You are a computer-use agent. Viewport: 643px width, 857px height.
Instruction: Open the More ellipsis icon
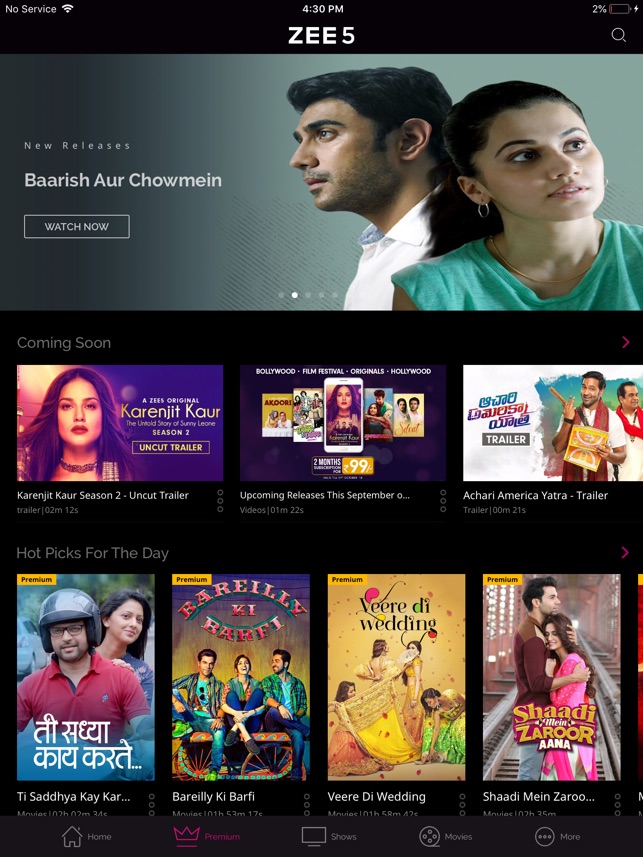pyautogui.click(x=545, y=836)
